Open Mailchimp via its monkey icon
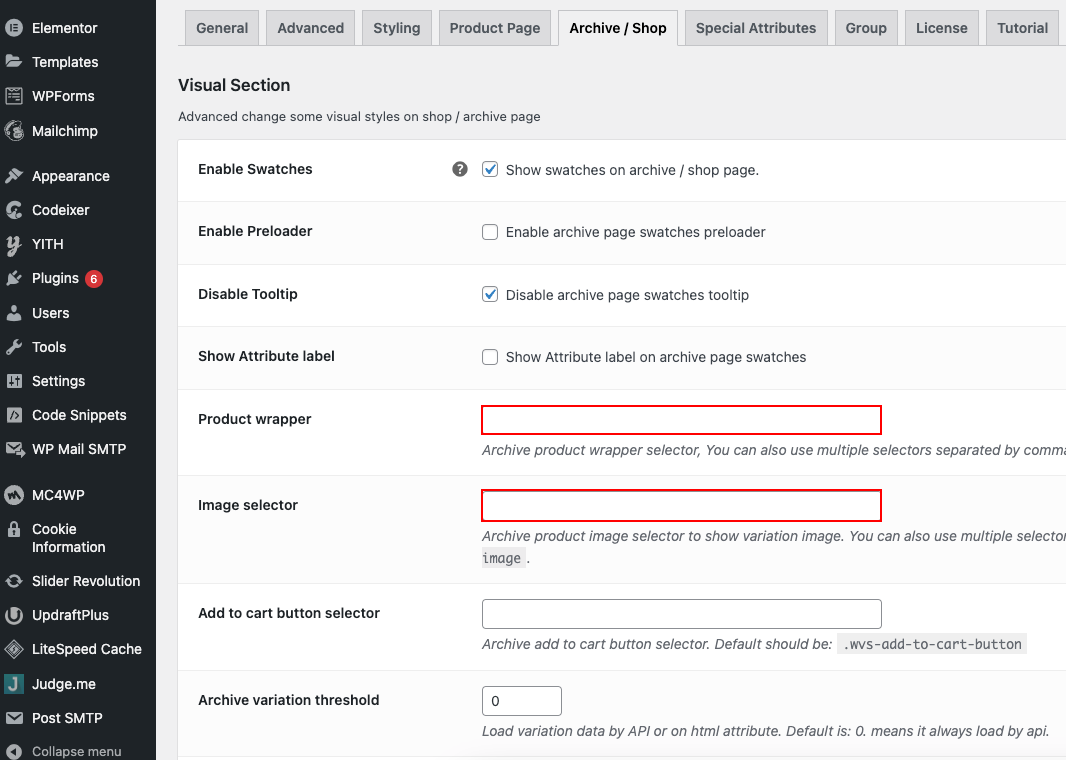Screen dimensions: 1066x760 click(x=14, y=131)
